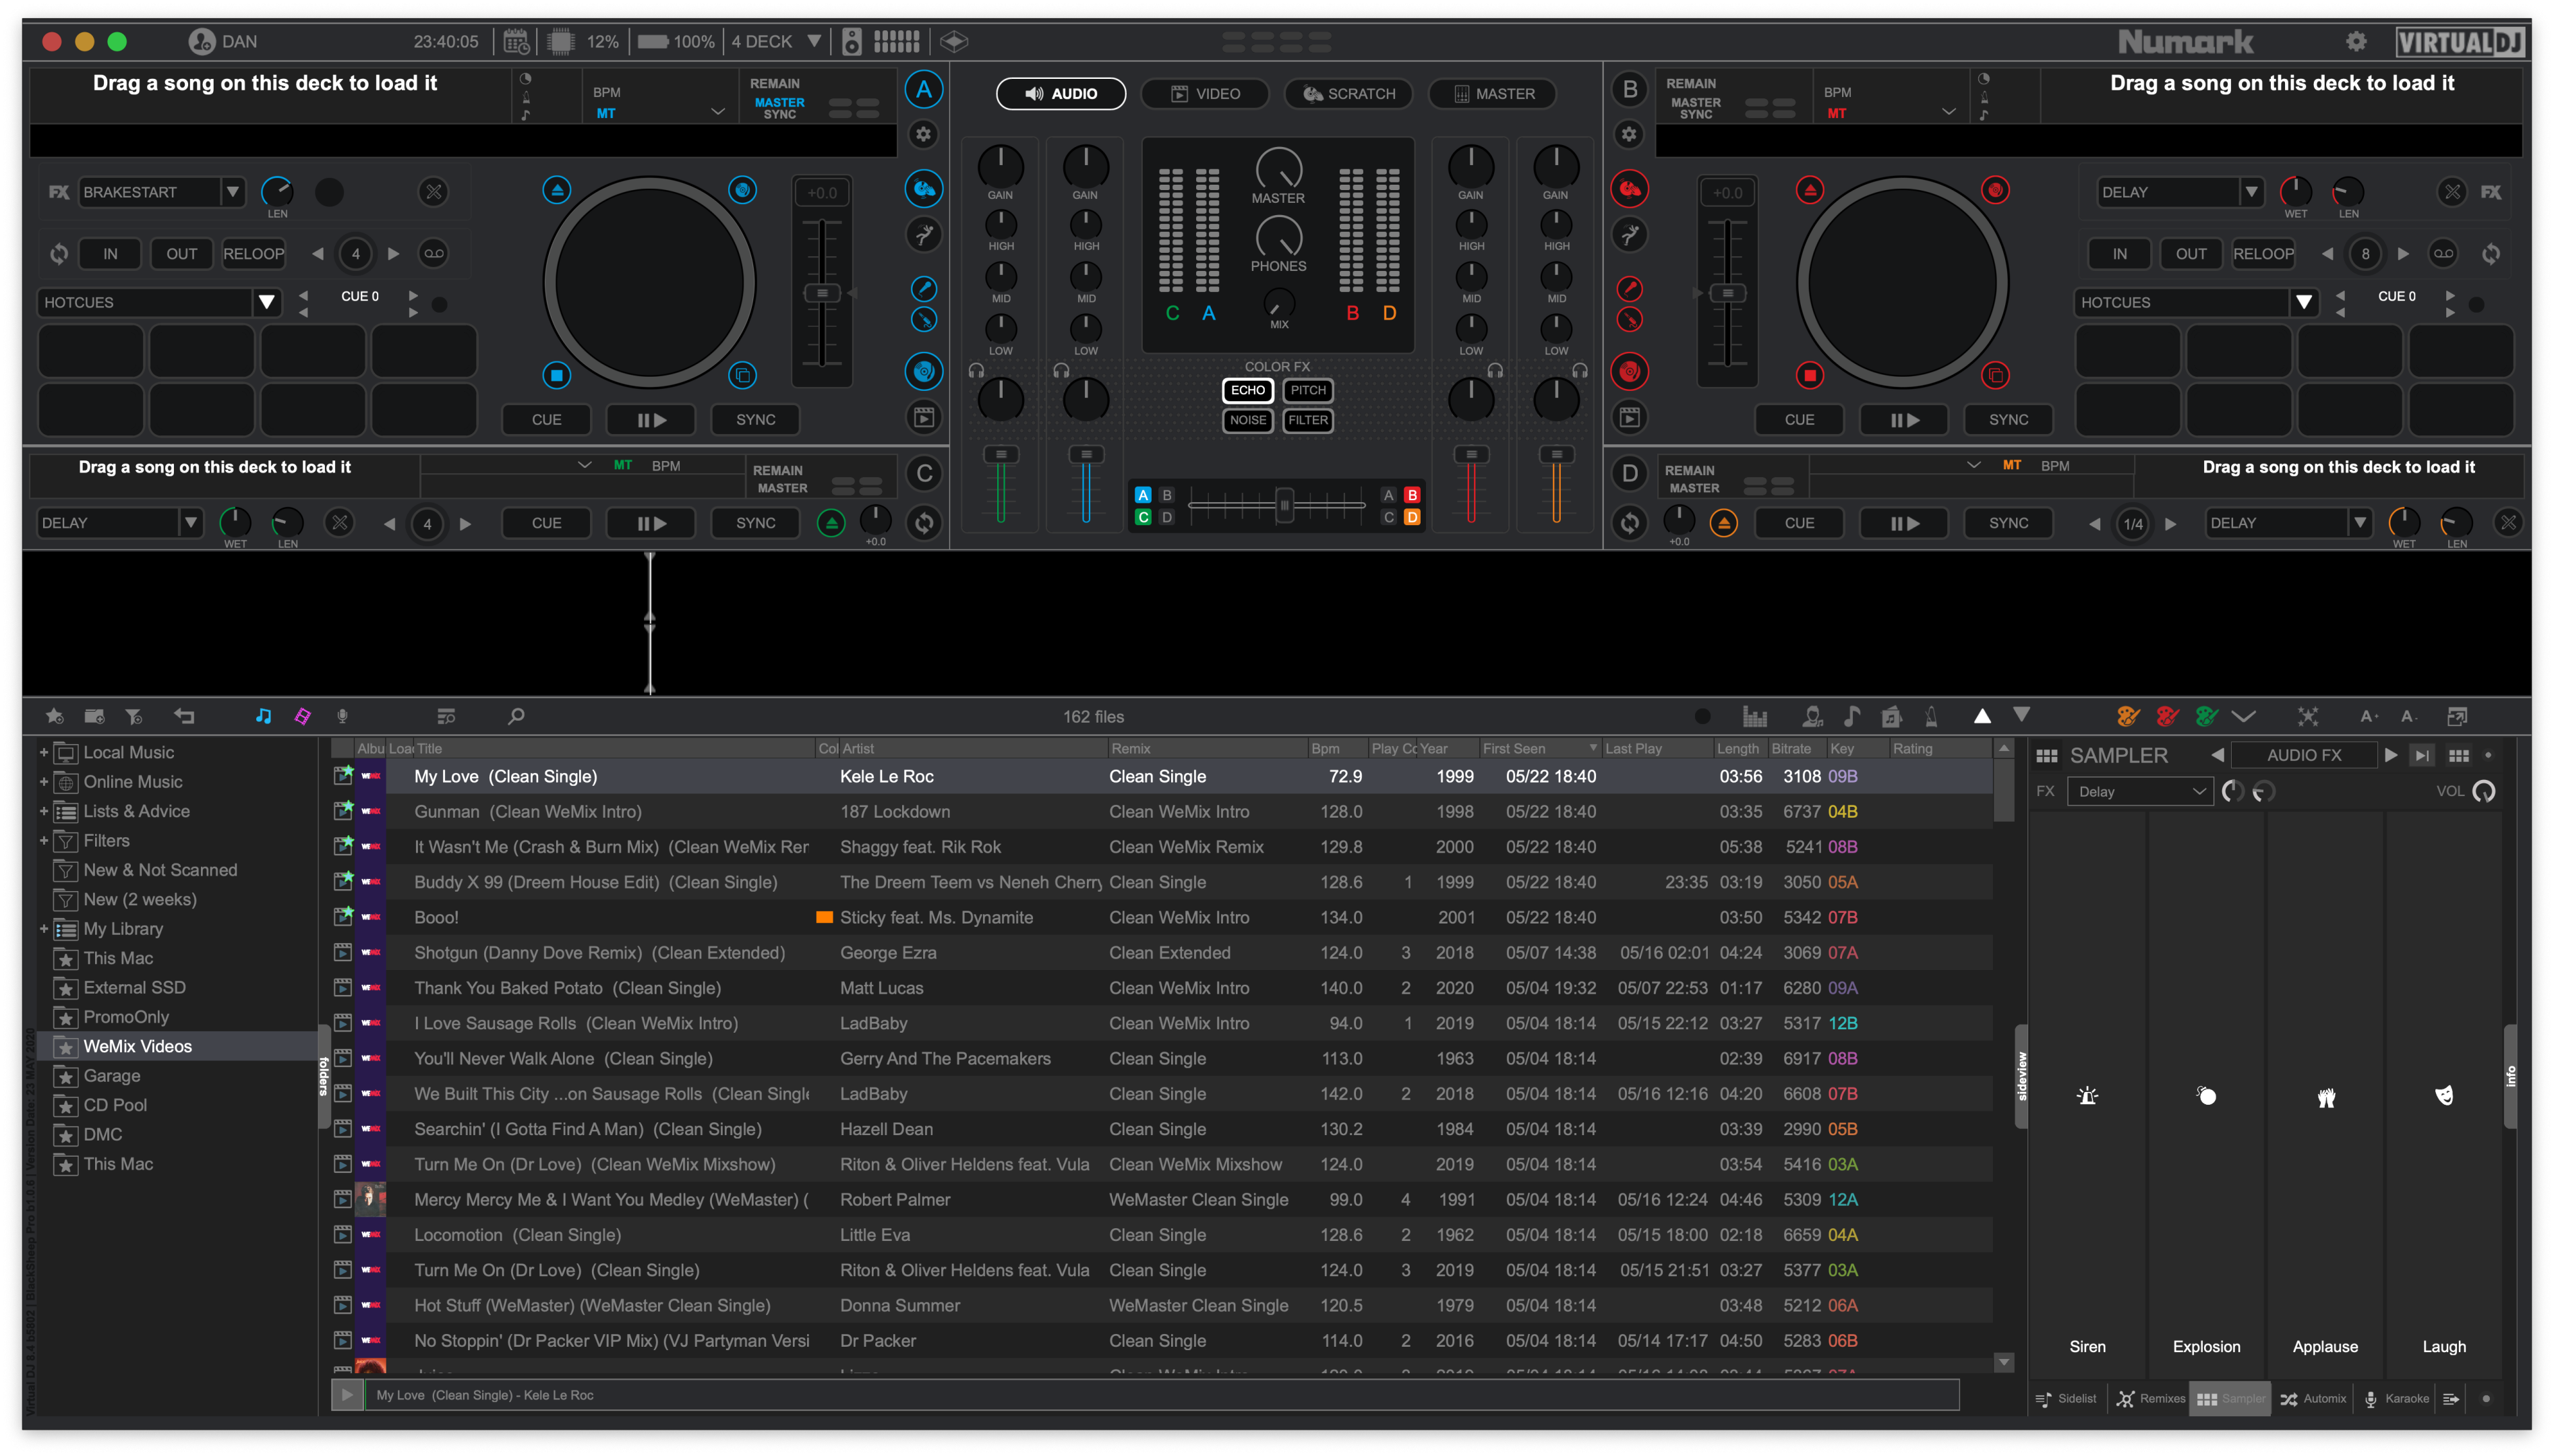Open VirtualDJ settings gear in top bar
Screen dimensions: 2554x1456
(x=2356, y=41)
